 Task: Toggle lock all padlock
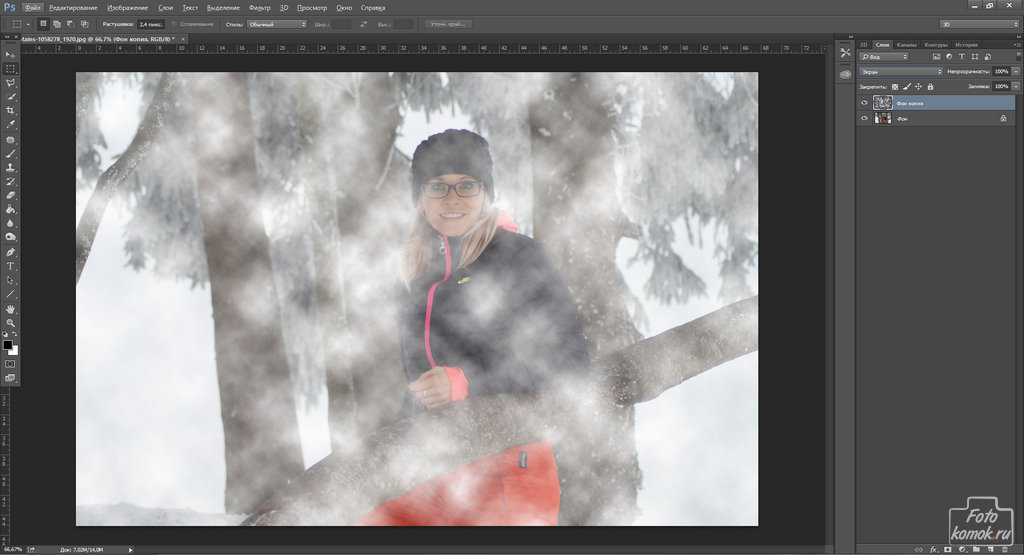click(931, 87)
